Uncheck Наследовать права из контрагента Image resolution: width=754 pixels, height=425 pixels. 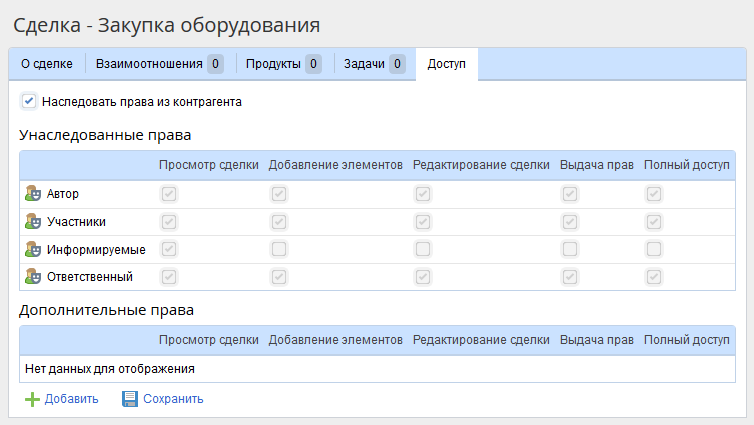29,101
